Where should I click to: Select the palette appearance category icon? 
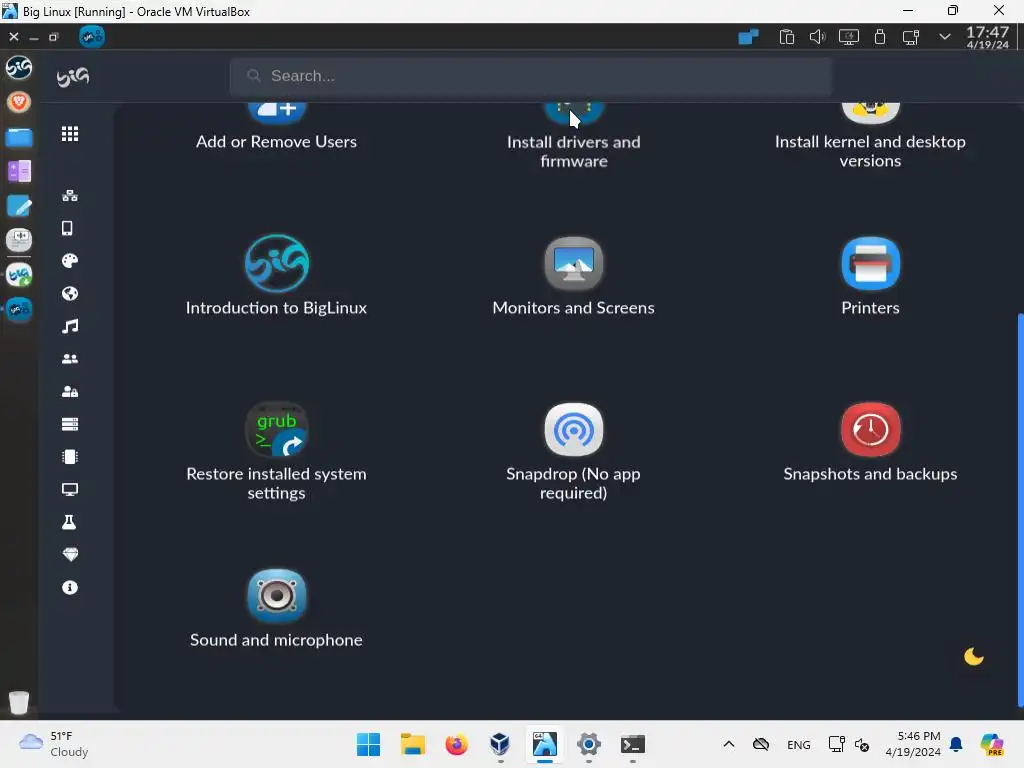[x=70, y=261]
